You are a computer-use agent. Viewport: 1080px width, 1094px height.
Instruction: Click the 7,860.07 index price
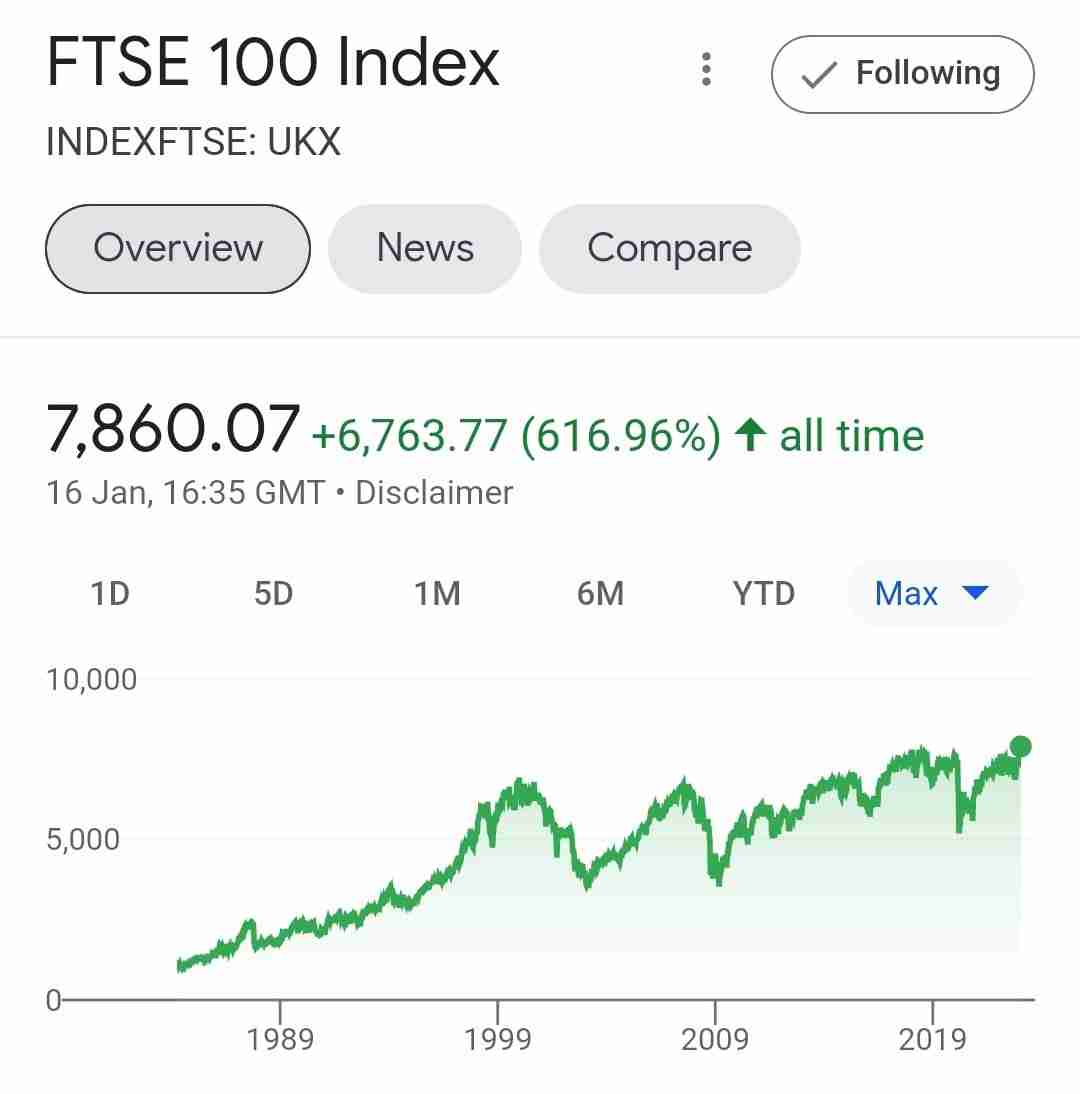[x=173, y=428]
